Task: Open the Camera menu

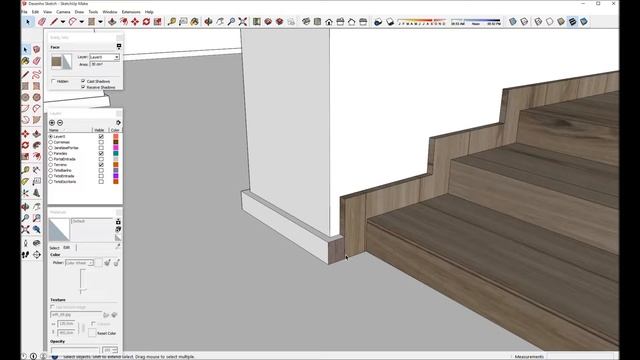Action: click(63, 12)
